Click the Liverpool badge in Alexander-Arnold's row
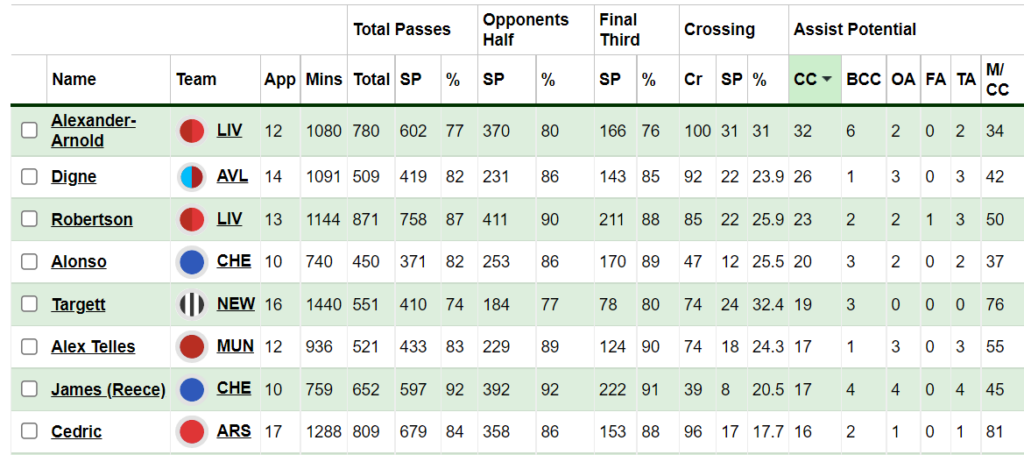The width and height of the screenshot is (1024, 455). pos(192,131)
